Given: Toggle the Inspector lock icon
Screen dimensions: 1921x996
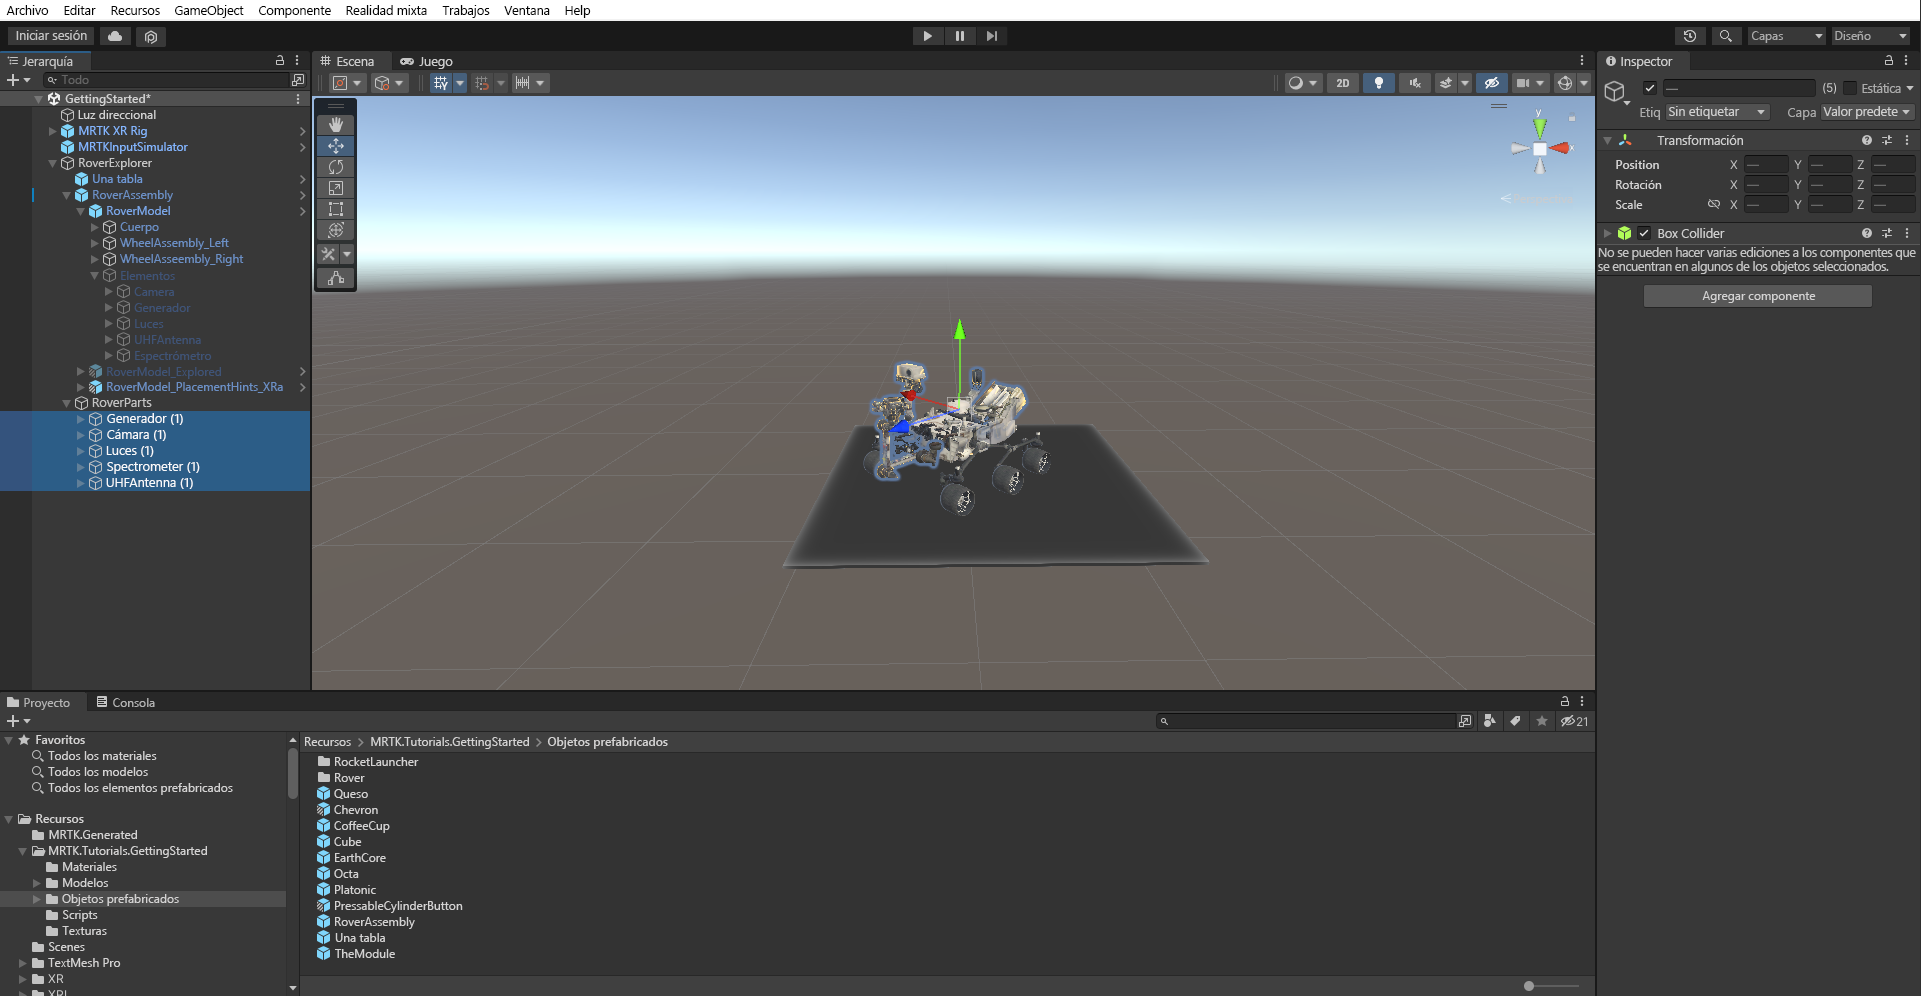Looking at the screenshot, I should (1889, 61).
